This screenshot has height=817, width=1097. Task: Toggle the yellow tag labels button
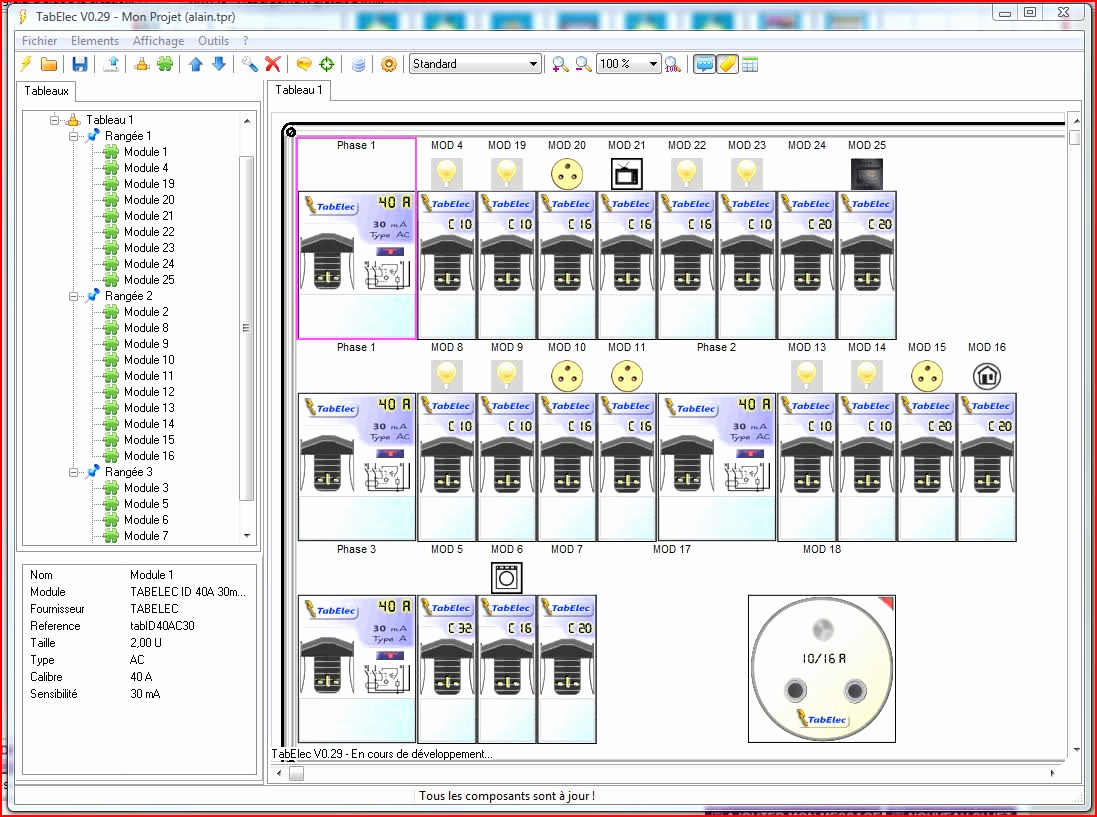click(x=728, y=64)
